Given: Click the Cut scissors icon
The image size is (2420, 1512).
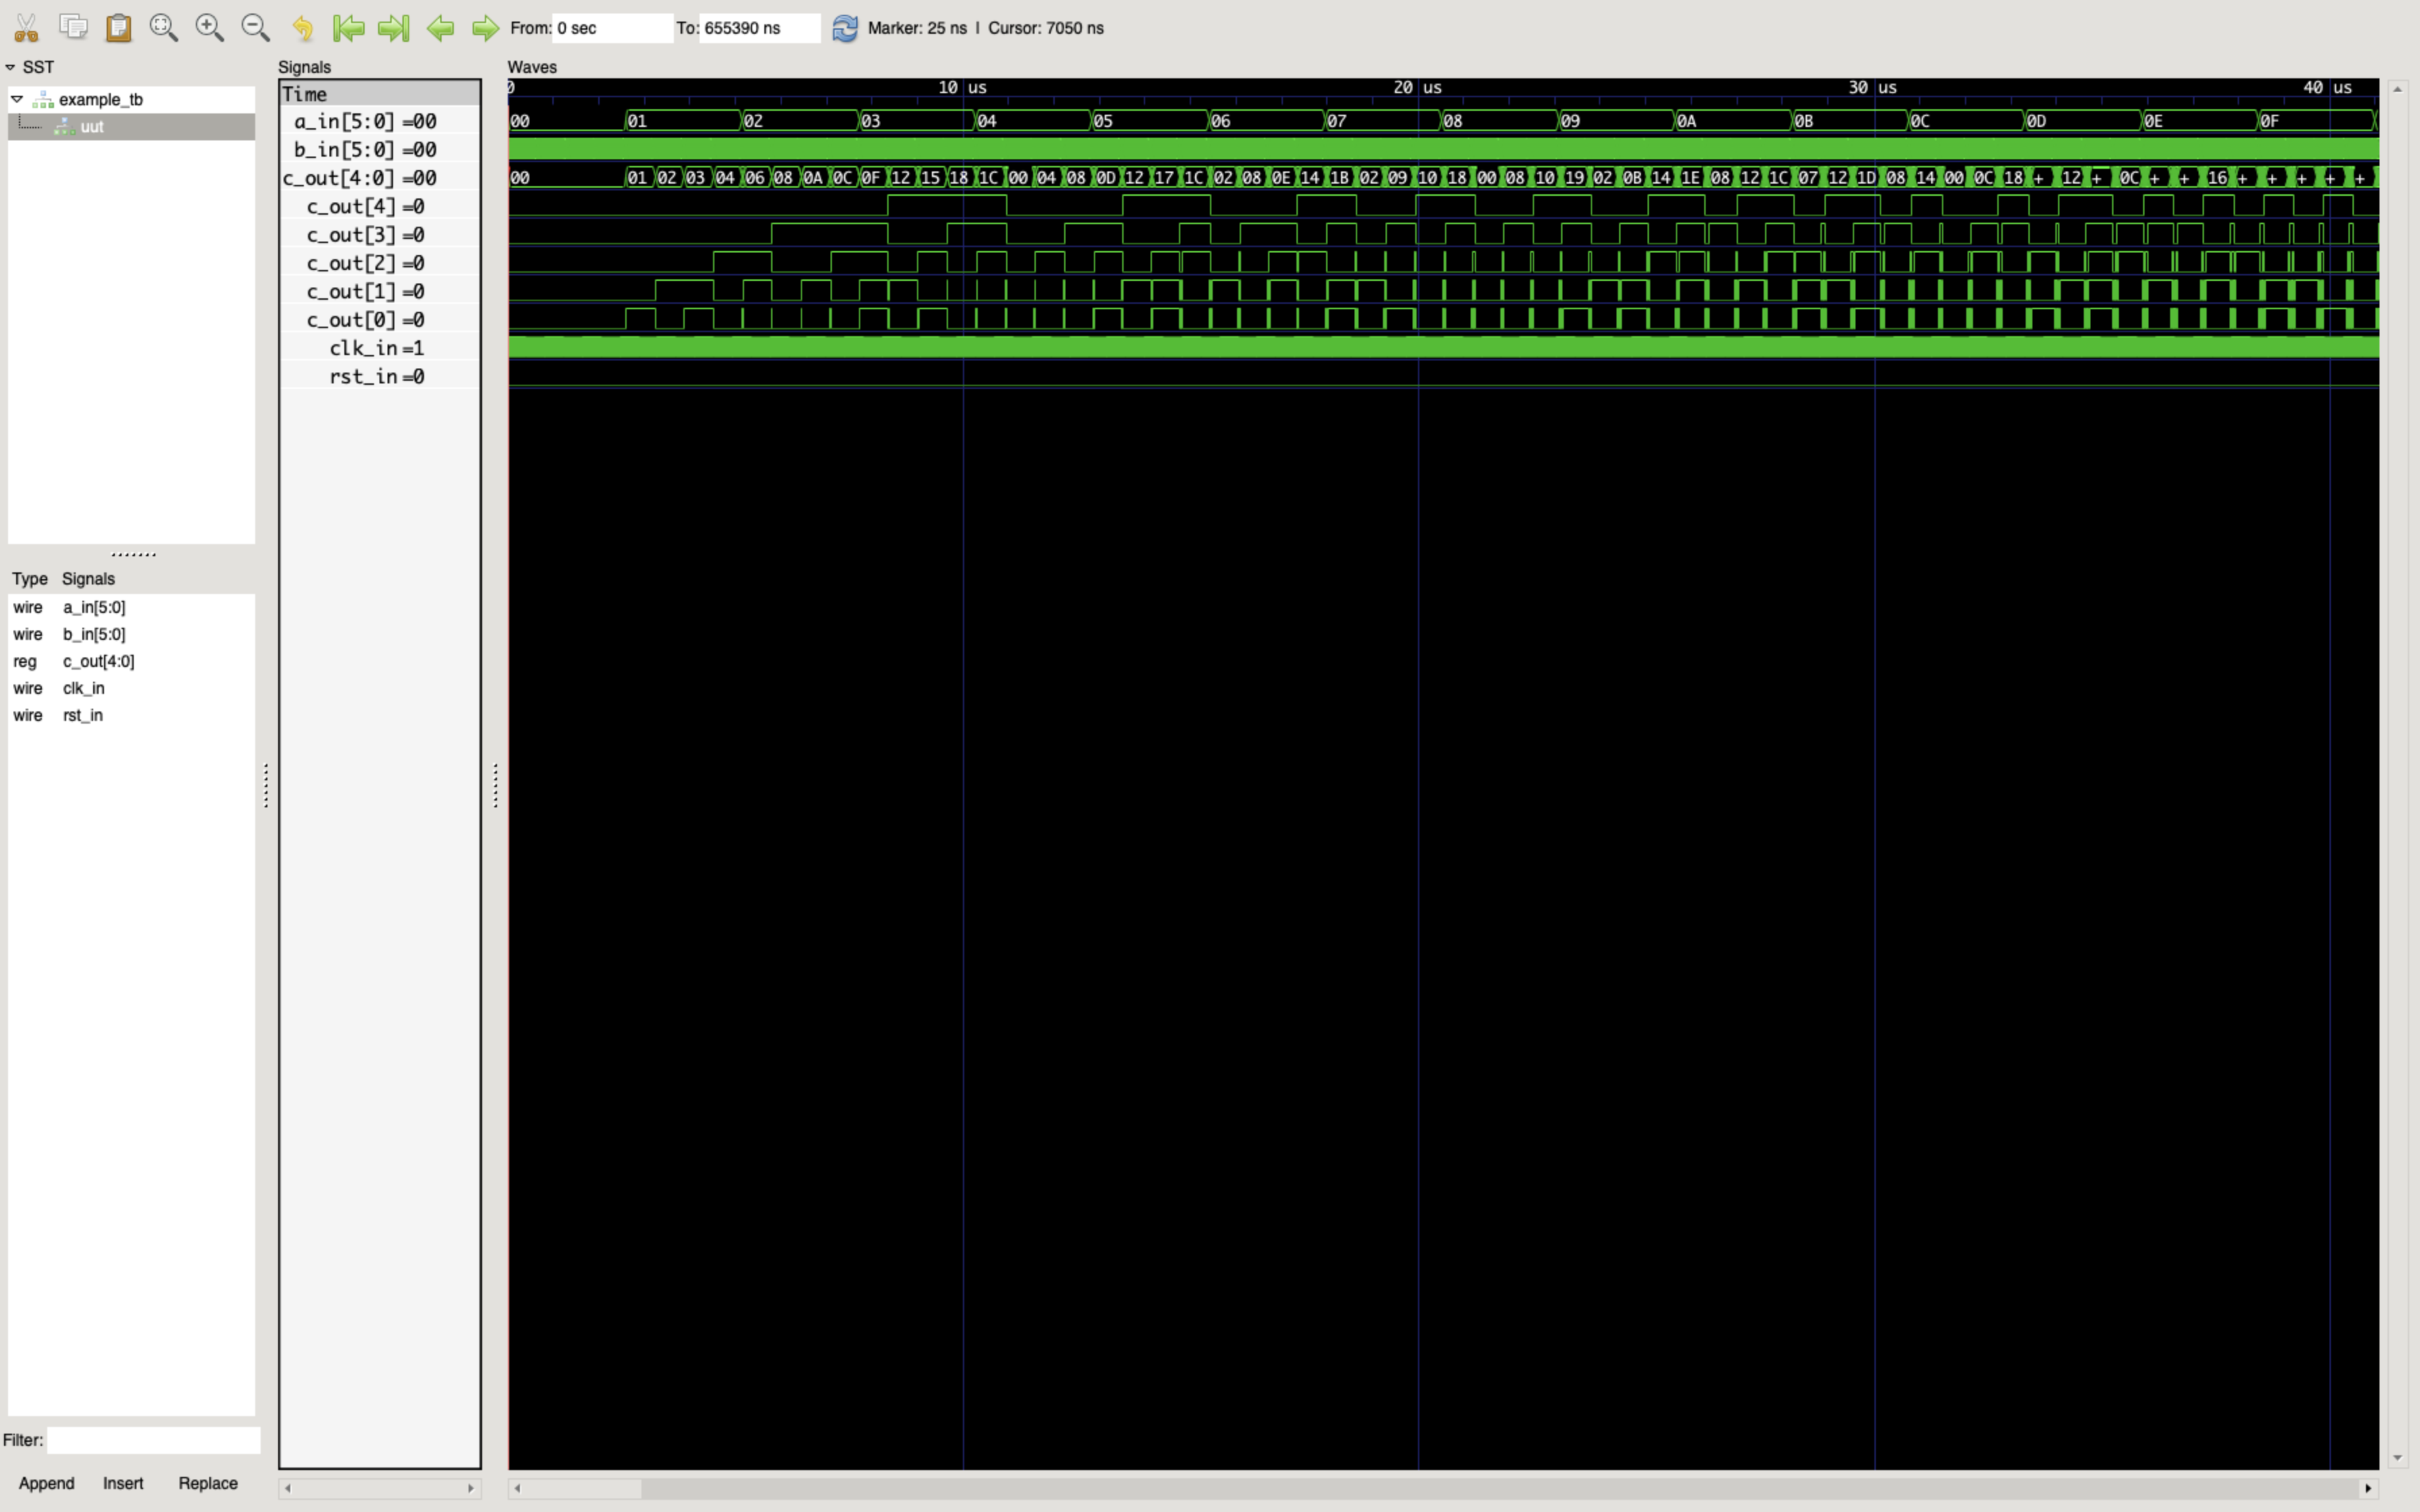Looking at the screenshot, I should coord(26,28).
